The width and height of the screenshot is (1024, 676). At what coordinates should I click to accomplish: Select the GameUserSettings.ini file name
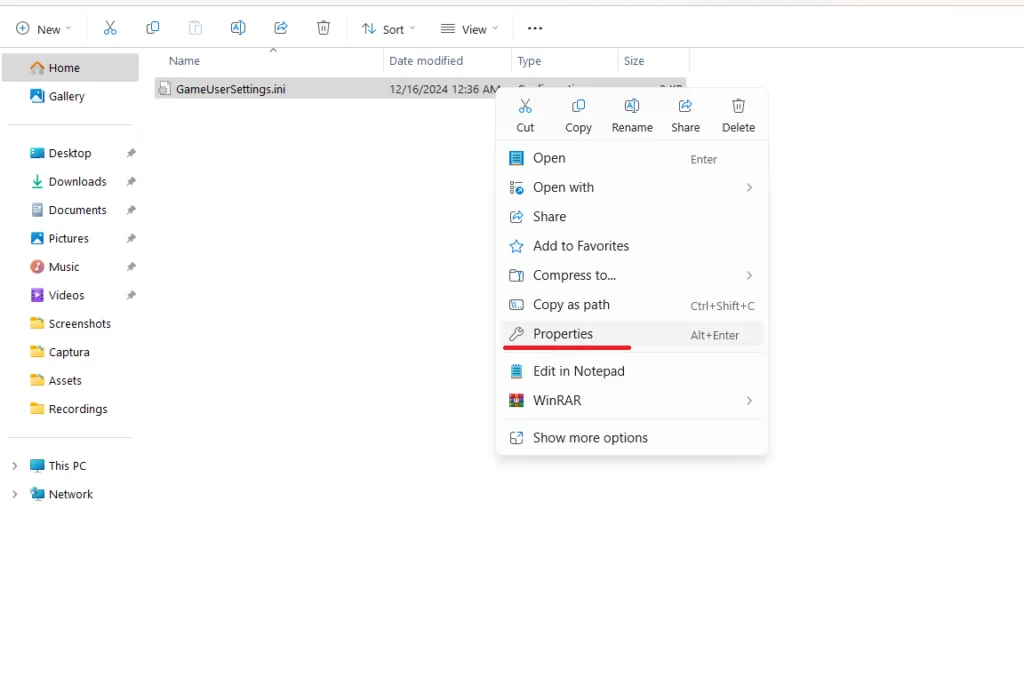[231, 89]
